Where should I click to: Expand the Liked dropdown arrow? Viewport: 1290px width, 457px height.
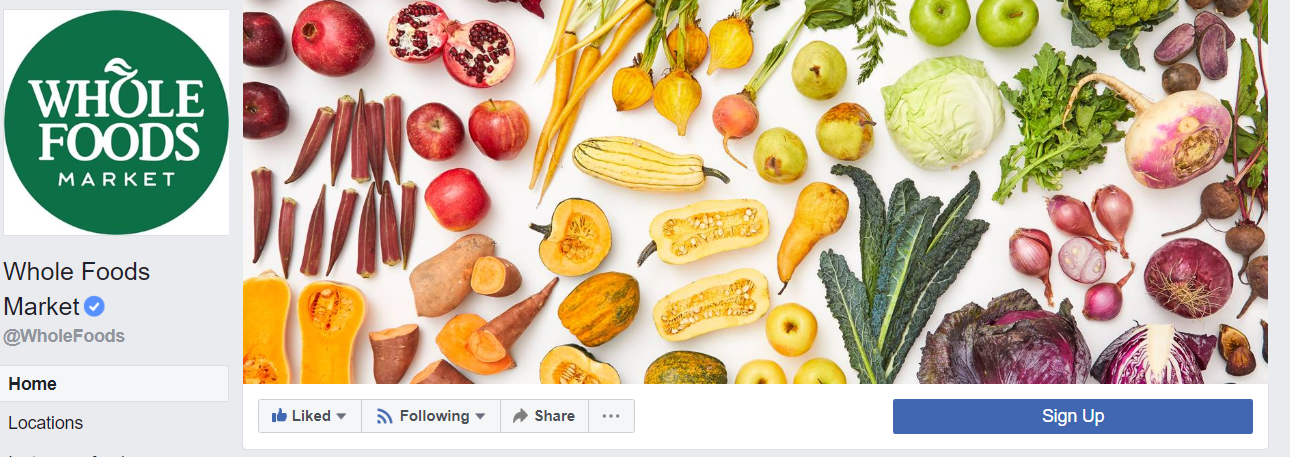[x=341, y=417]
